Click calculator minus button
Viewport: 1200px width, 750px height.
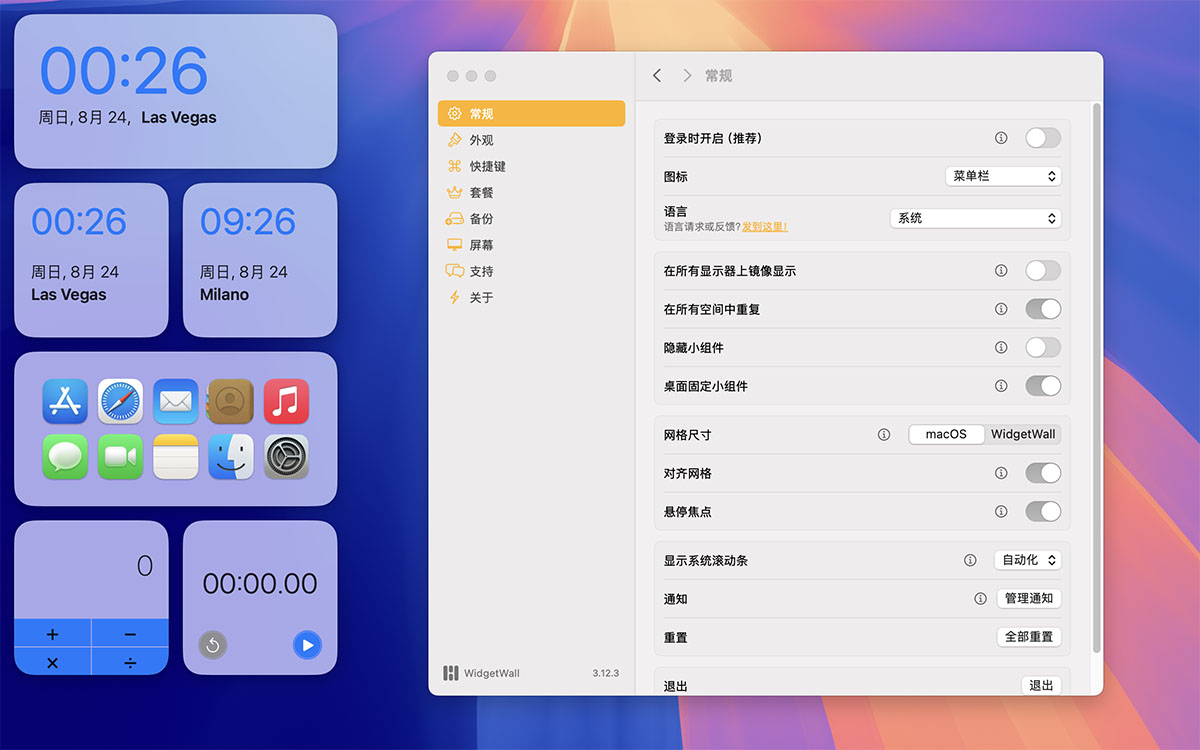(x=130, y=634)
